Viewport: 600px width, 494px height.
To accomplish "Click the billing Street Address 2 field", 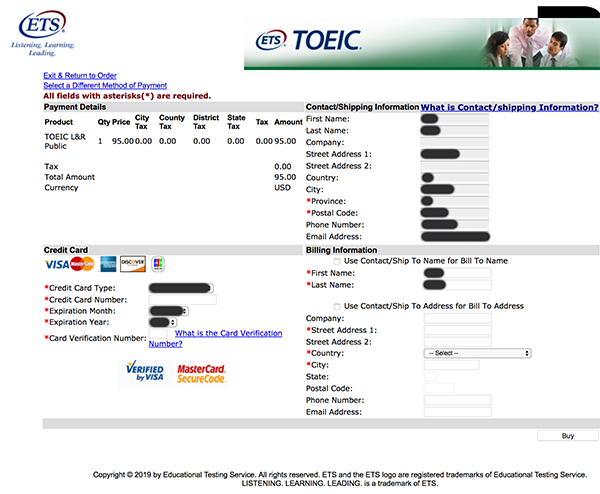I will 457,342.
